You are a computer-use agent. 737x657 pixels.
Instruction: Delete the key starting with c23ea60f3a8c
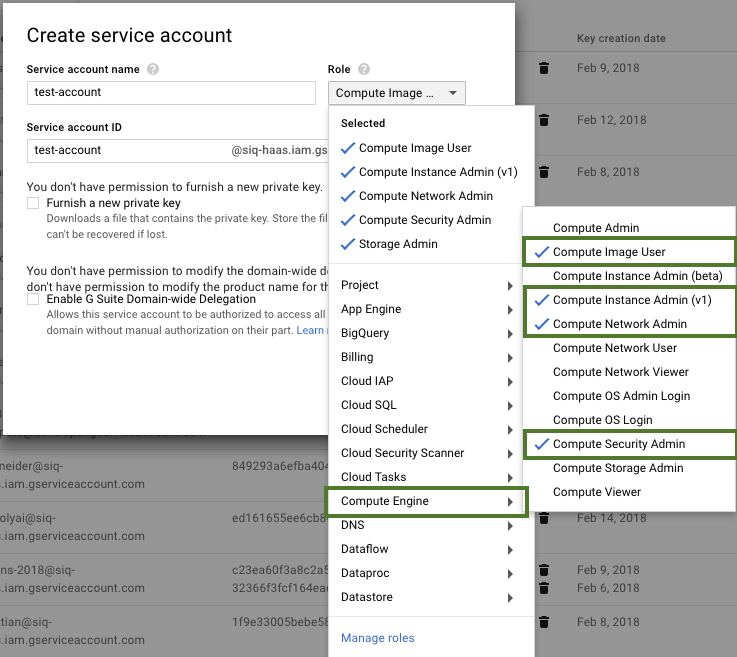click(544, 570)
